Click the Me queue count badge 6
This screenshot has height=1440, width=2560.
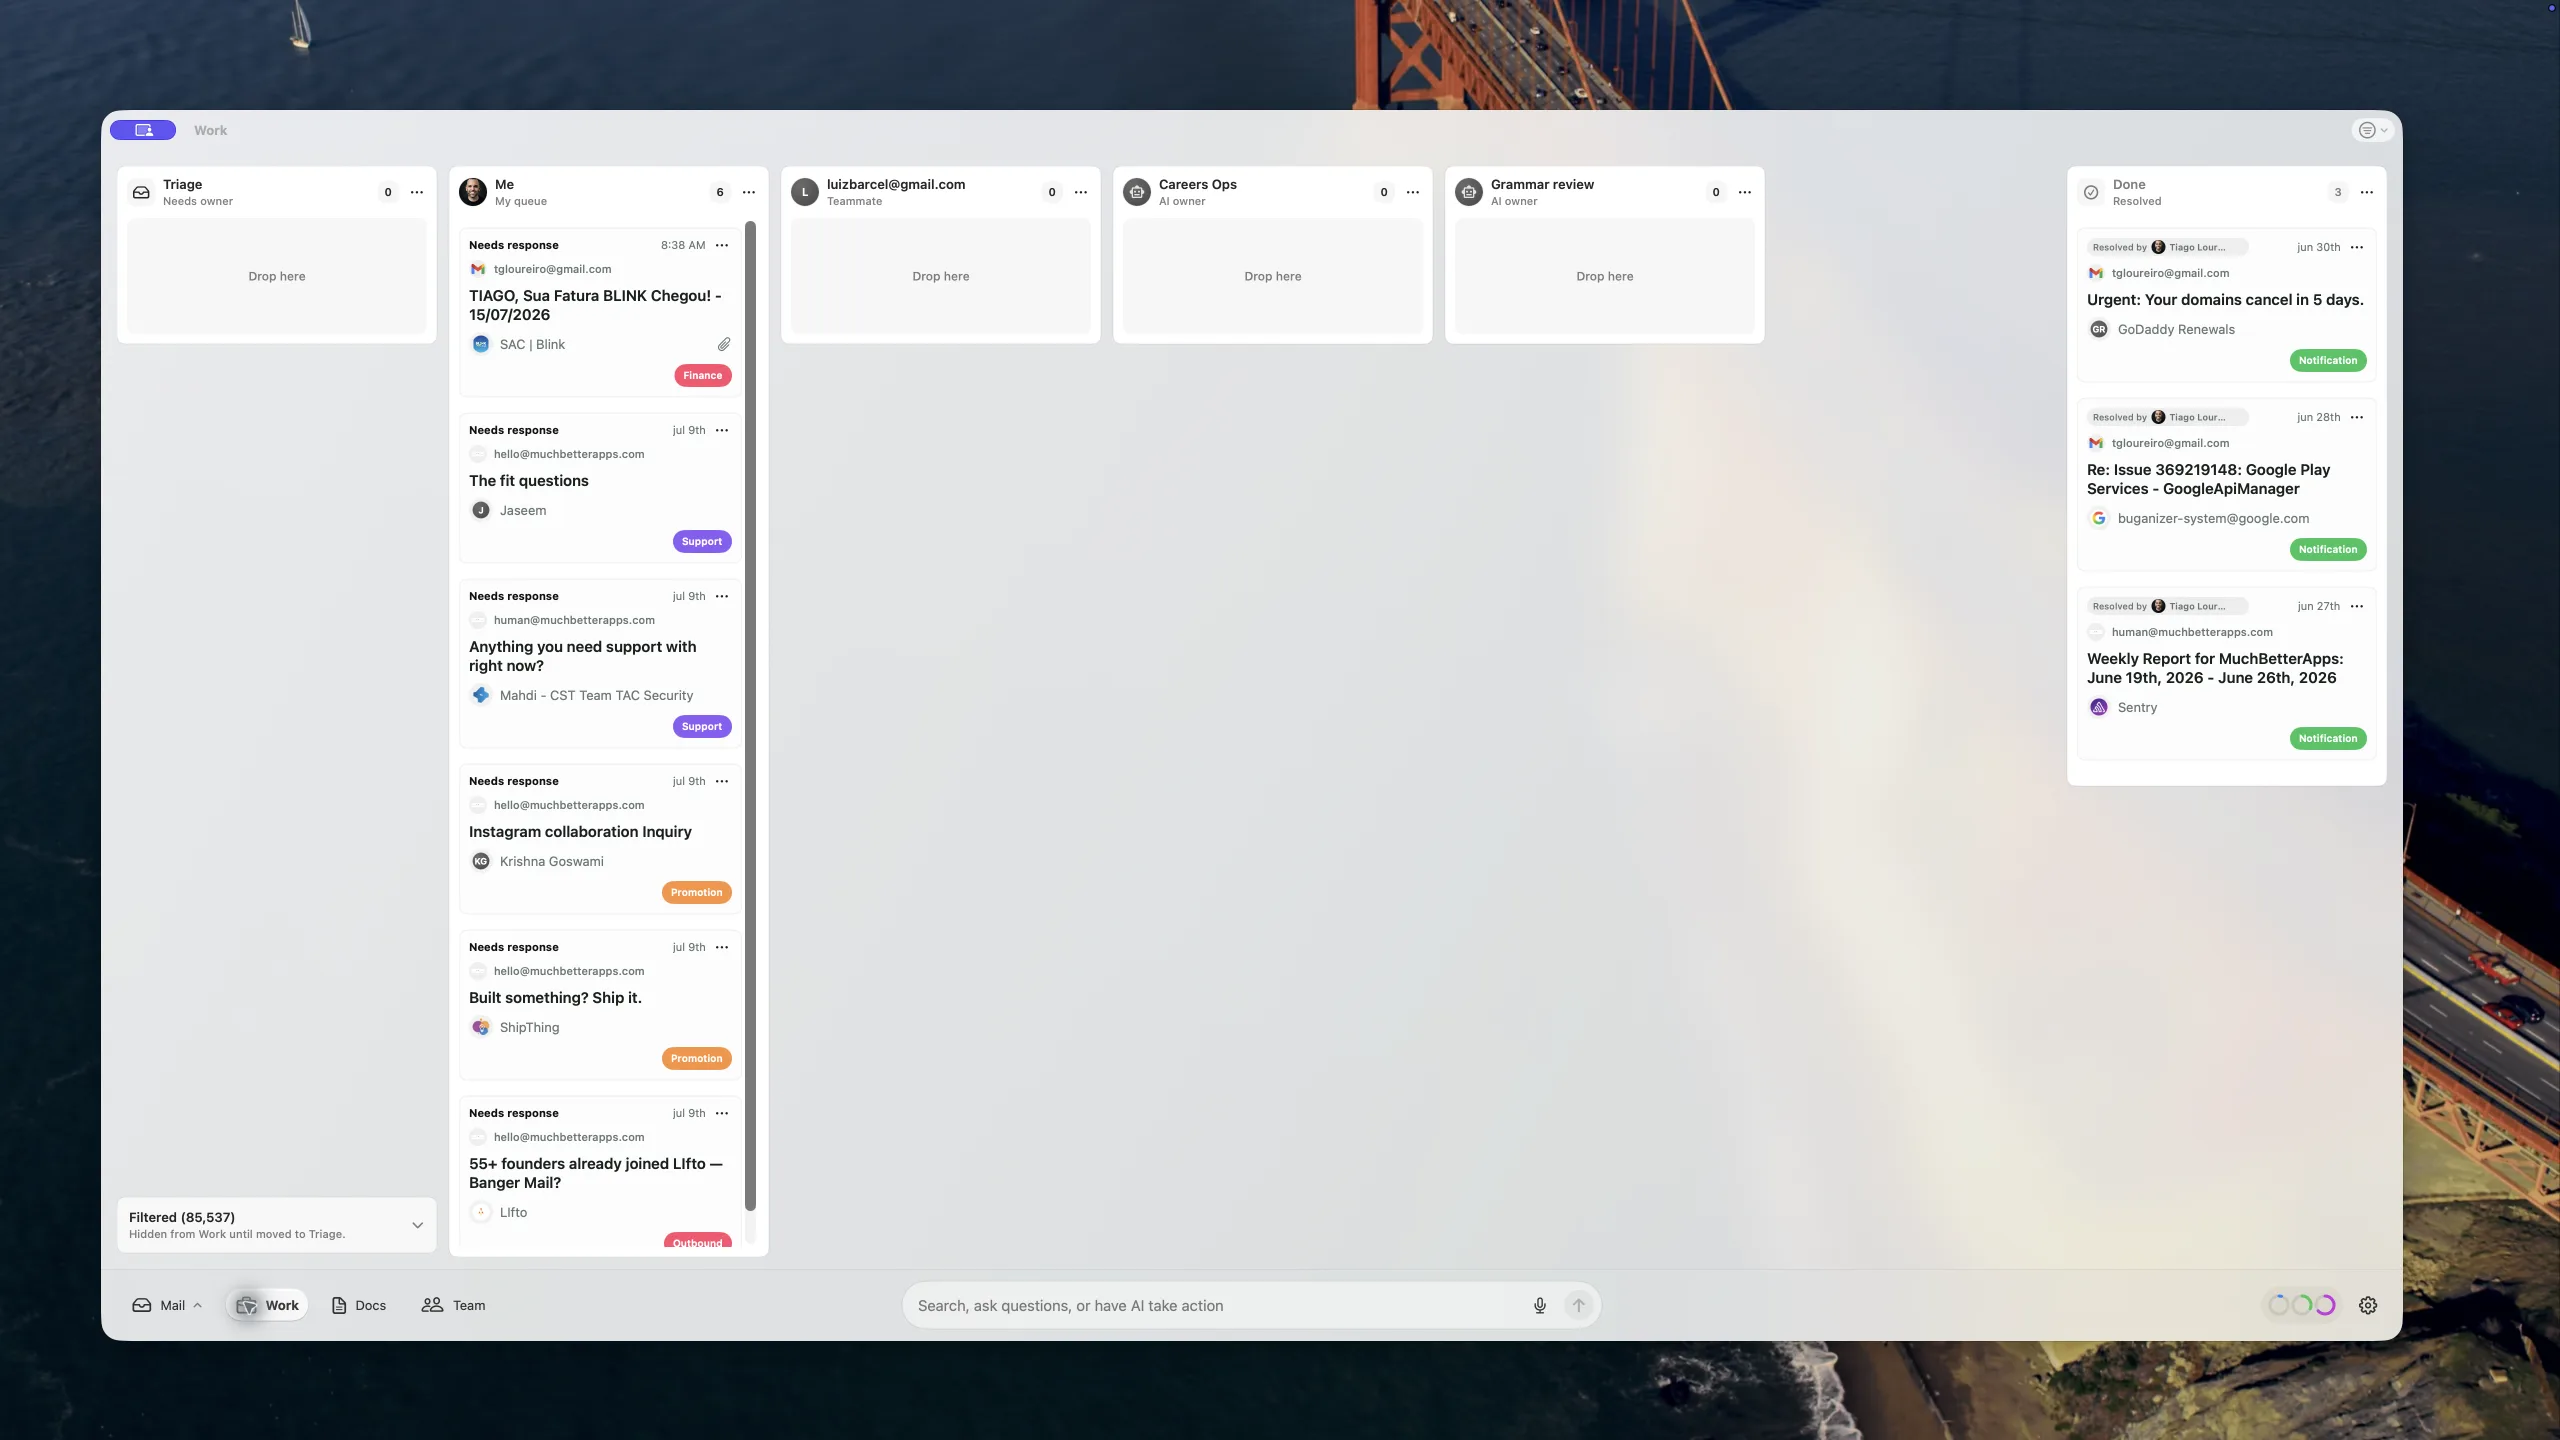click(720, 192)
